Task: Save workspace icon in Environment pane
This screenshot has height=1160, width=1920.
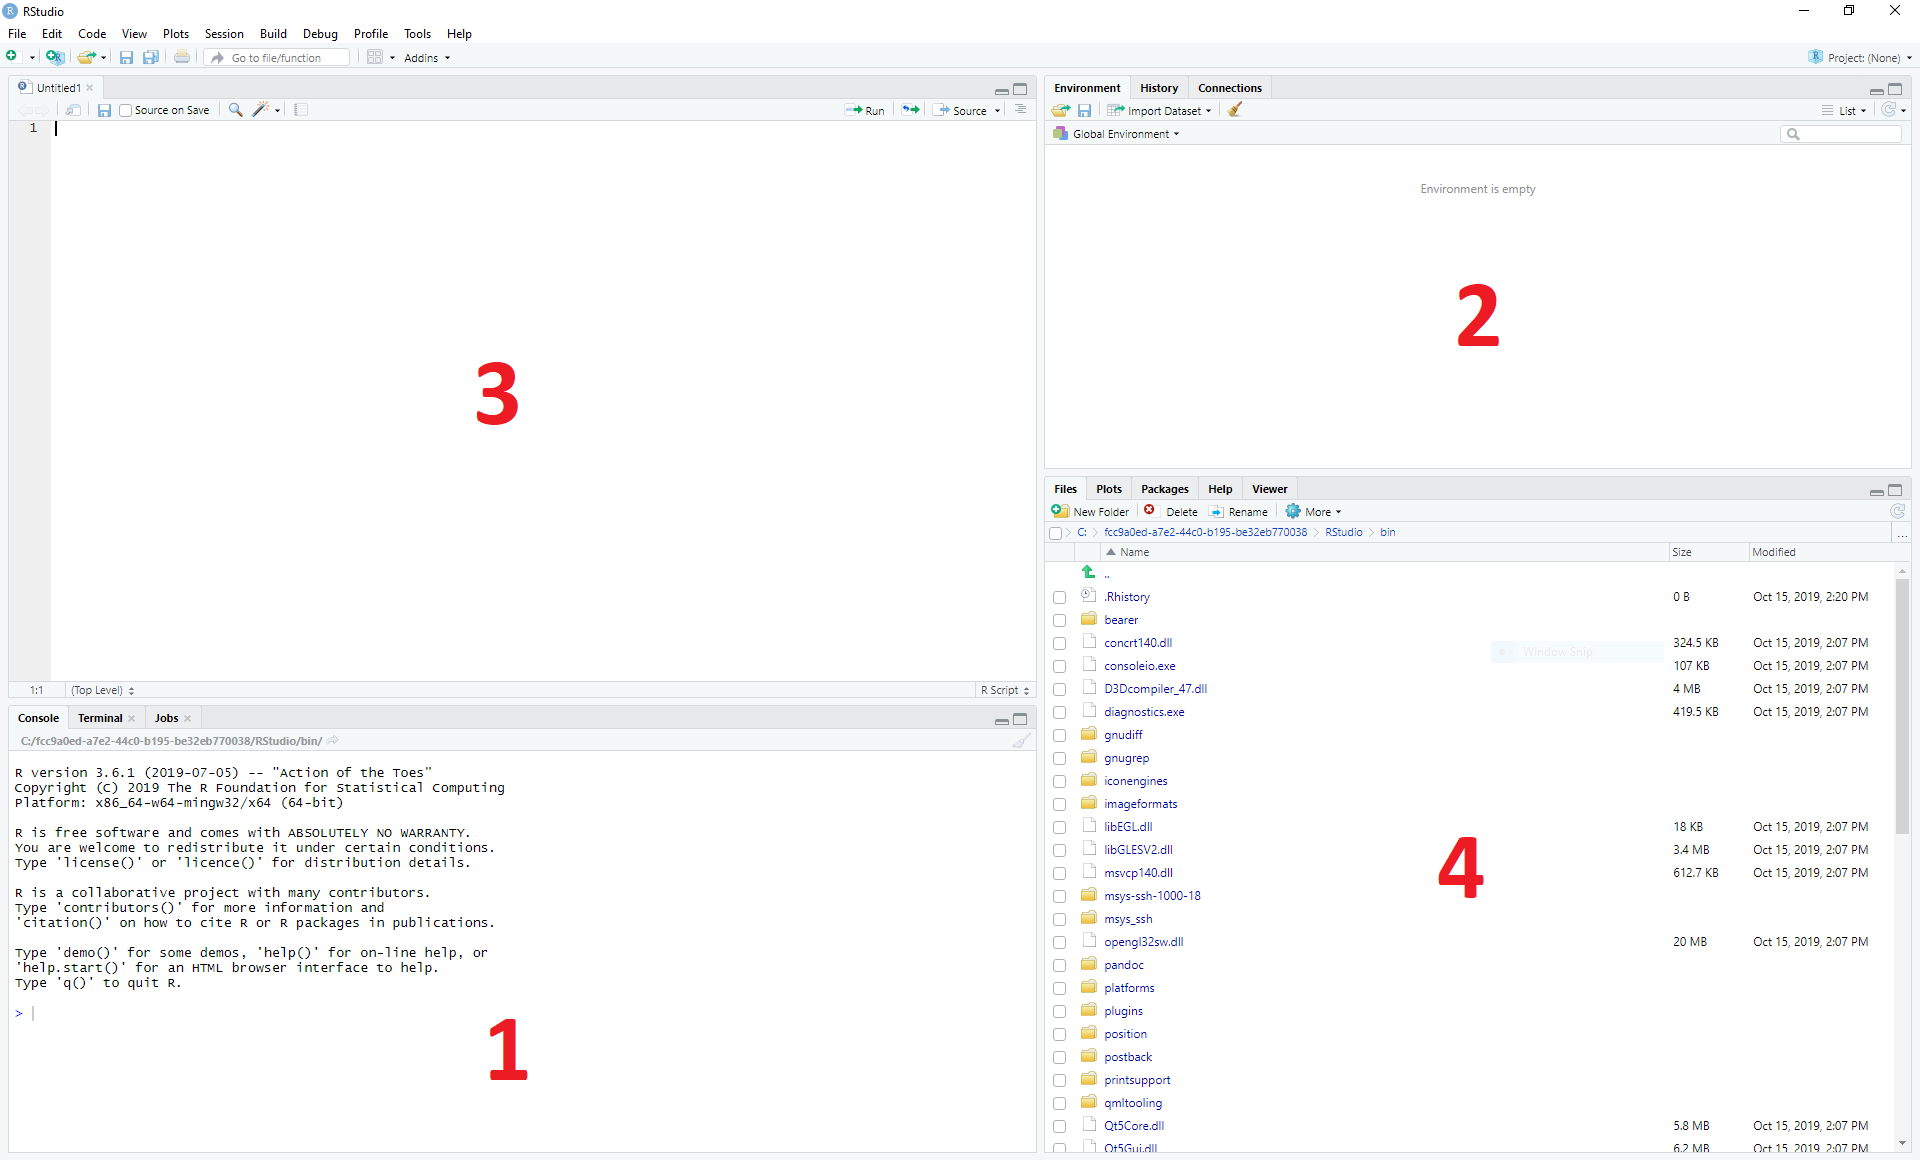Action: tap(1084, 110)
